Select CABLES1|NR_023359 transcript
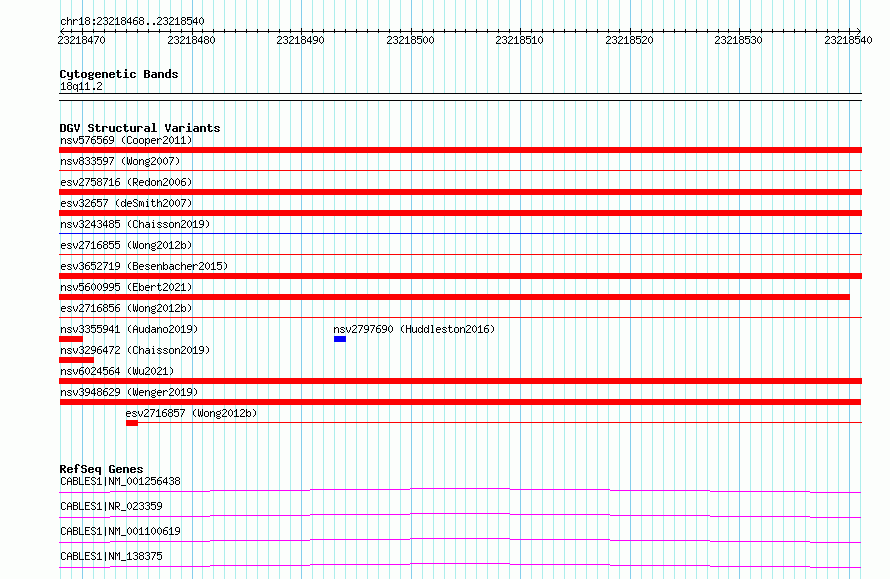 pos(111,506)
